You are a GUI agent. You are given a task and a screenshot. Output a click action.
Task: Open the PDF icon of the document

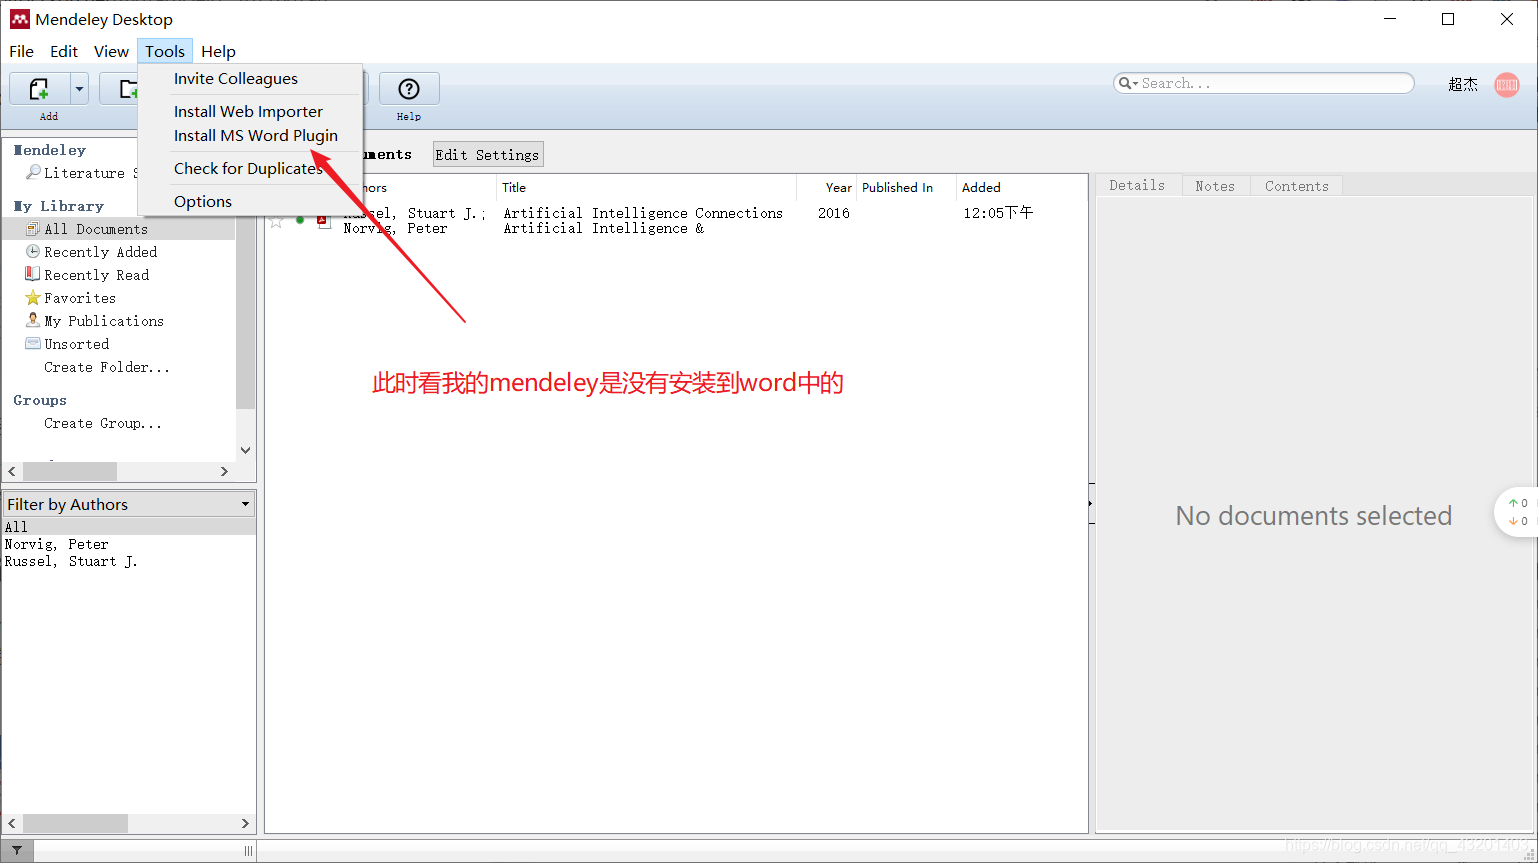(x=323, y=221)
